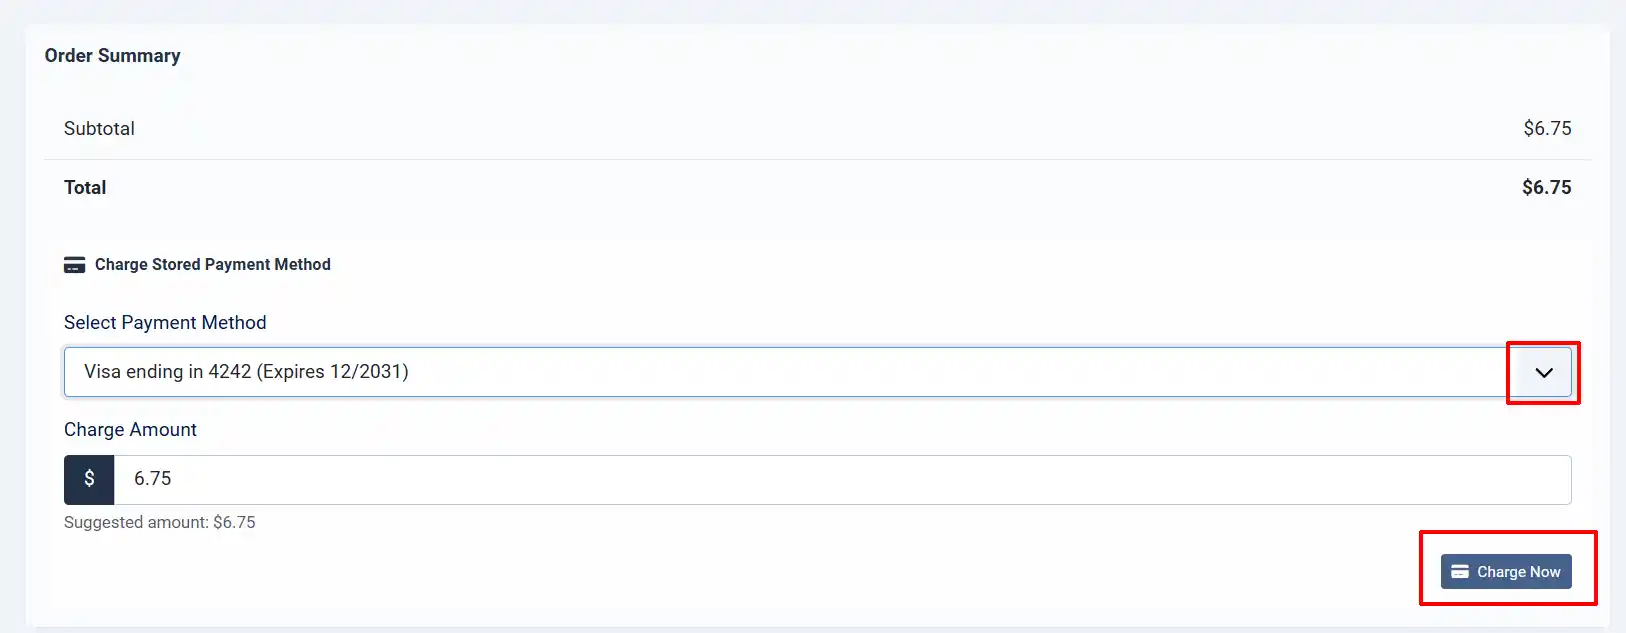Expand the payment method dropdown chevron
This screenshot has height=633, width=1626.
(x=1544, y=372)
